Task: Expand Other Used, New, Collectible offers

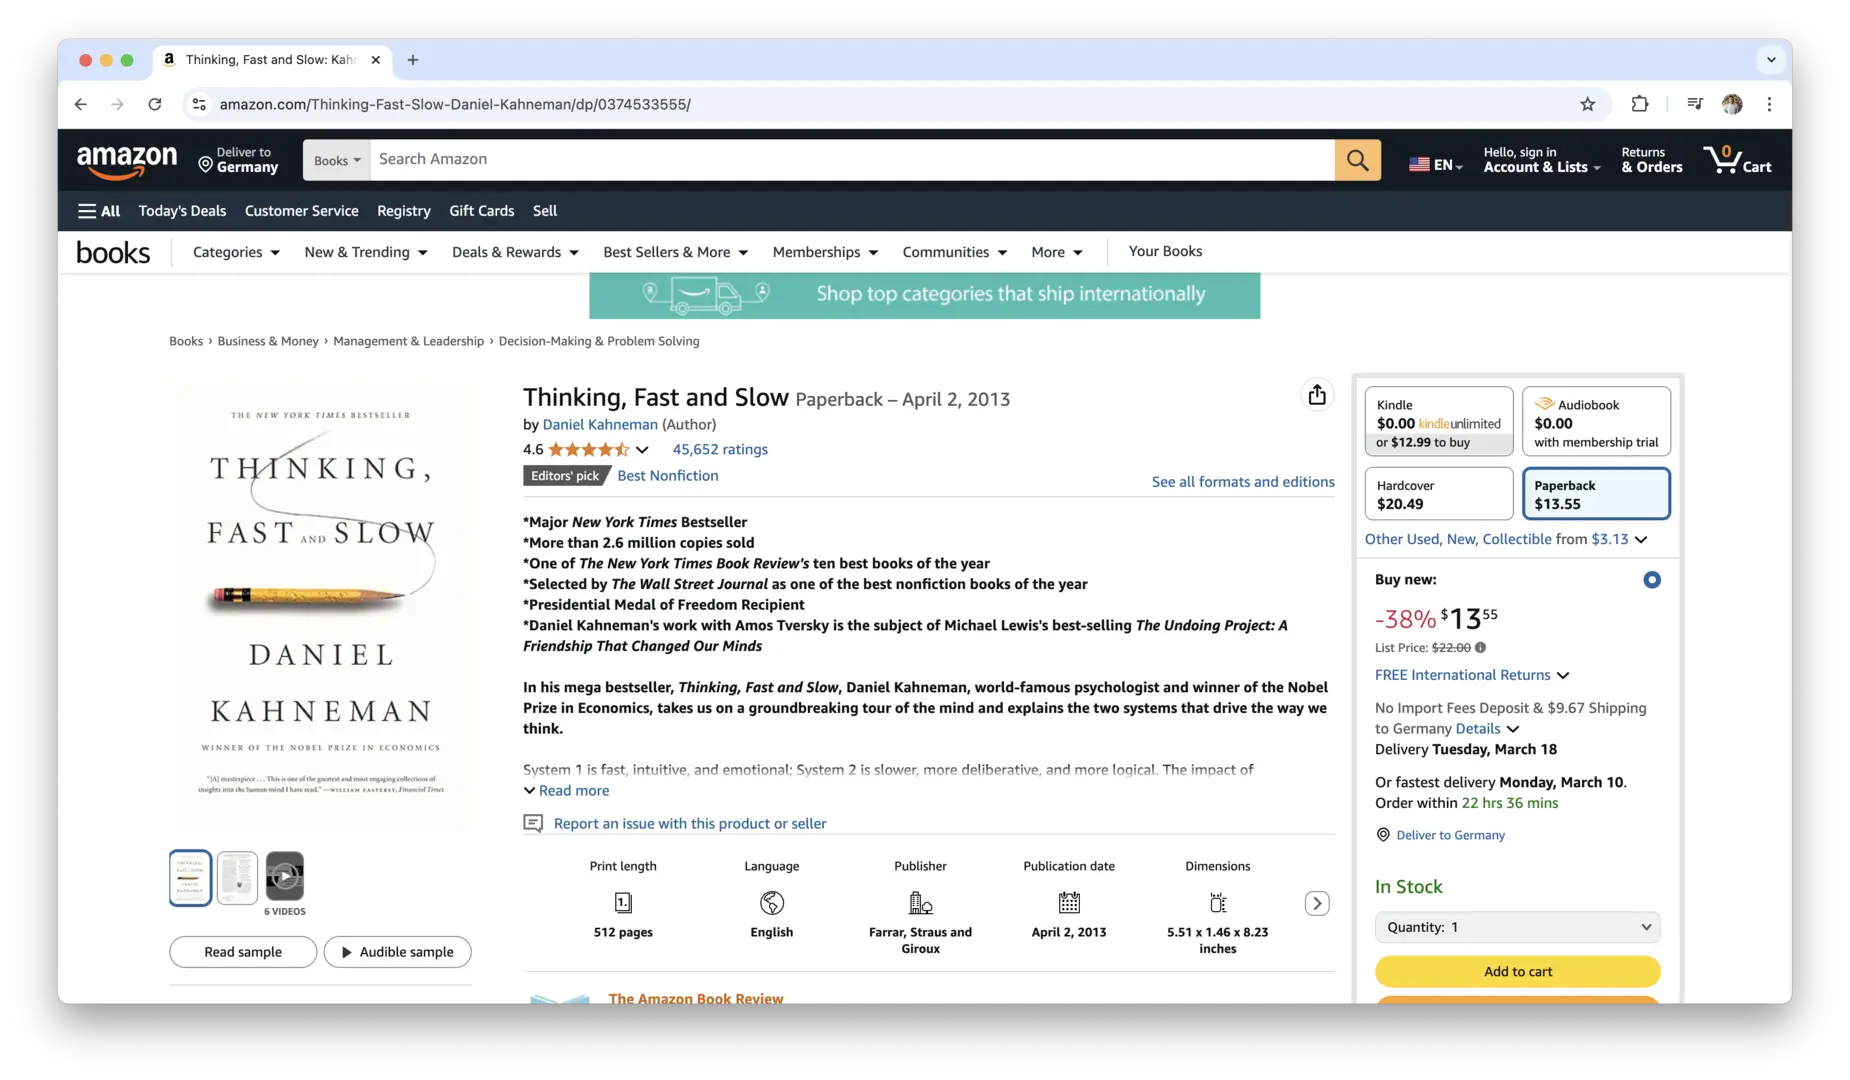Action: point(1506,539)
